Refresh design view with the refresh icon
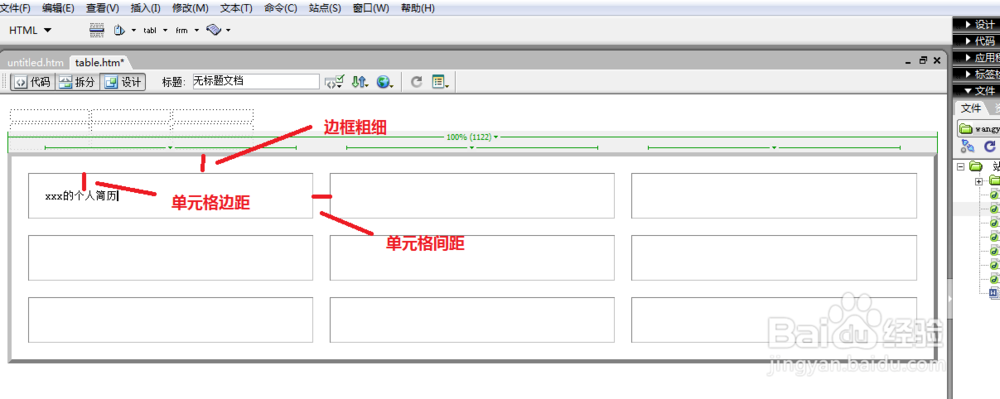The image size is (1000, 399). 416,82
